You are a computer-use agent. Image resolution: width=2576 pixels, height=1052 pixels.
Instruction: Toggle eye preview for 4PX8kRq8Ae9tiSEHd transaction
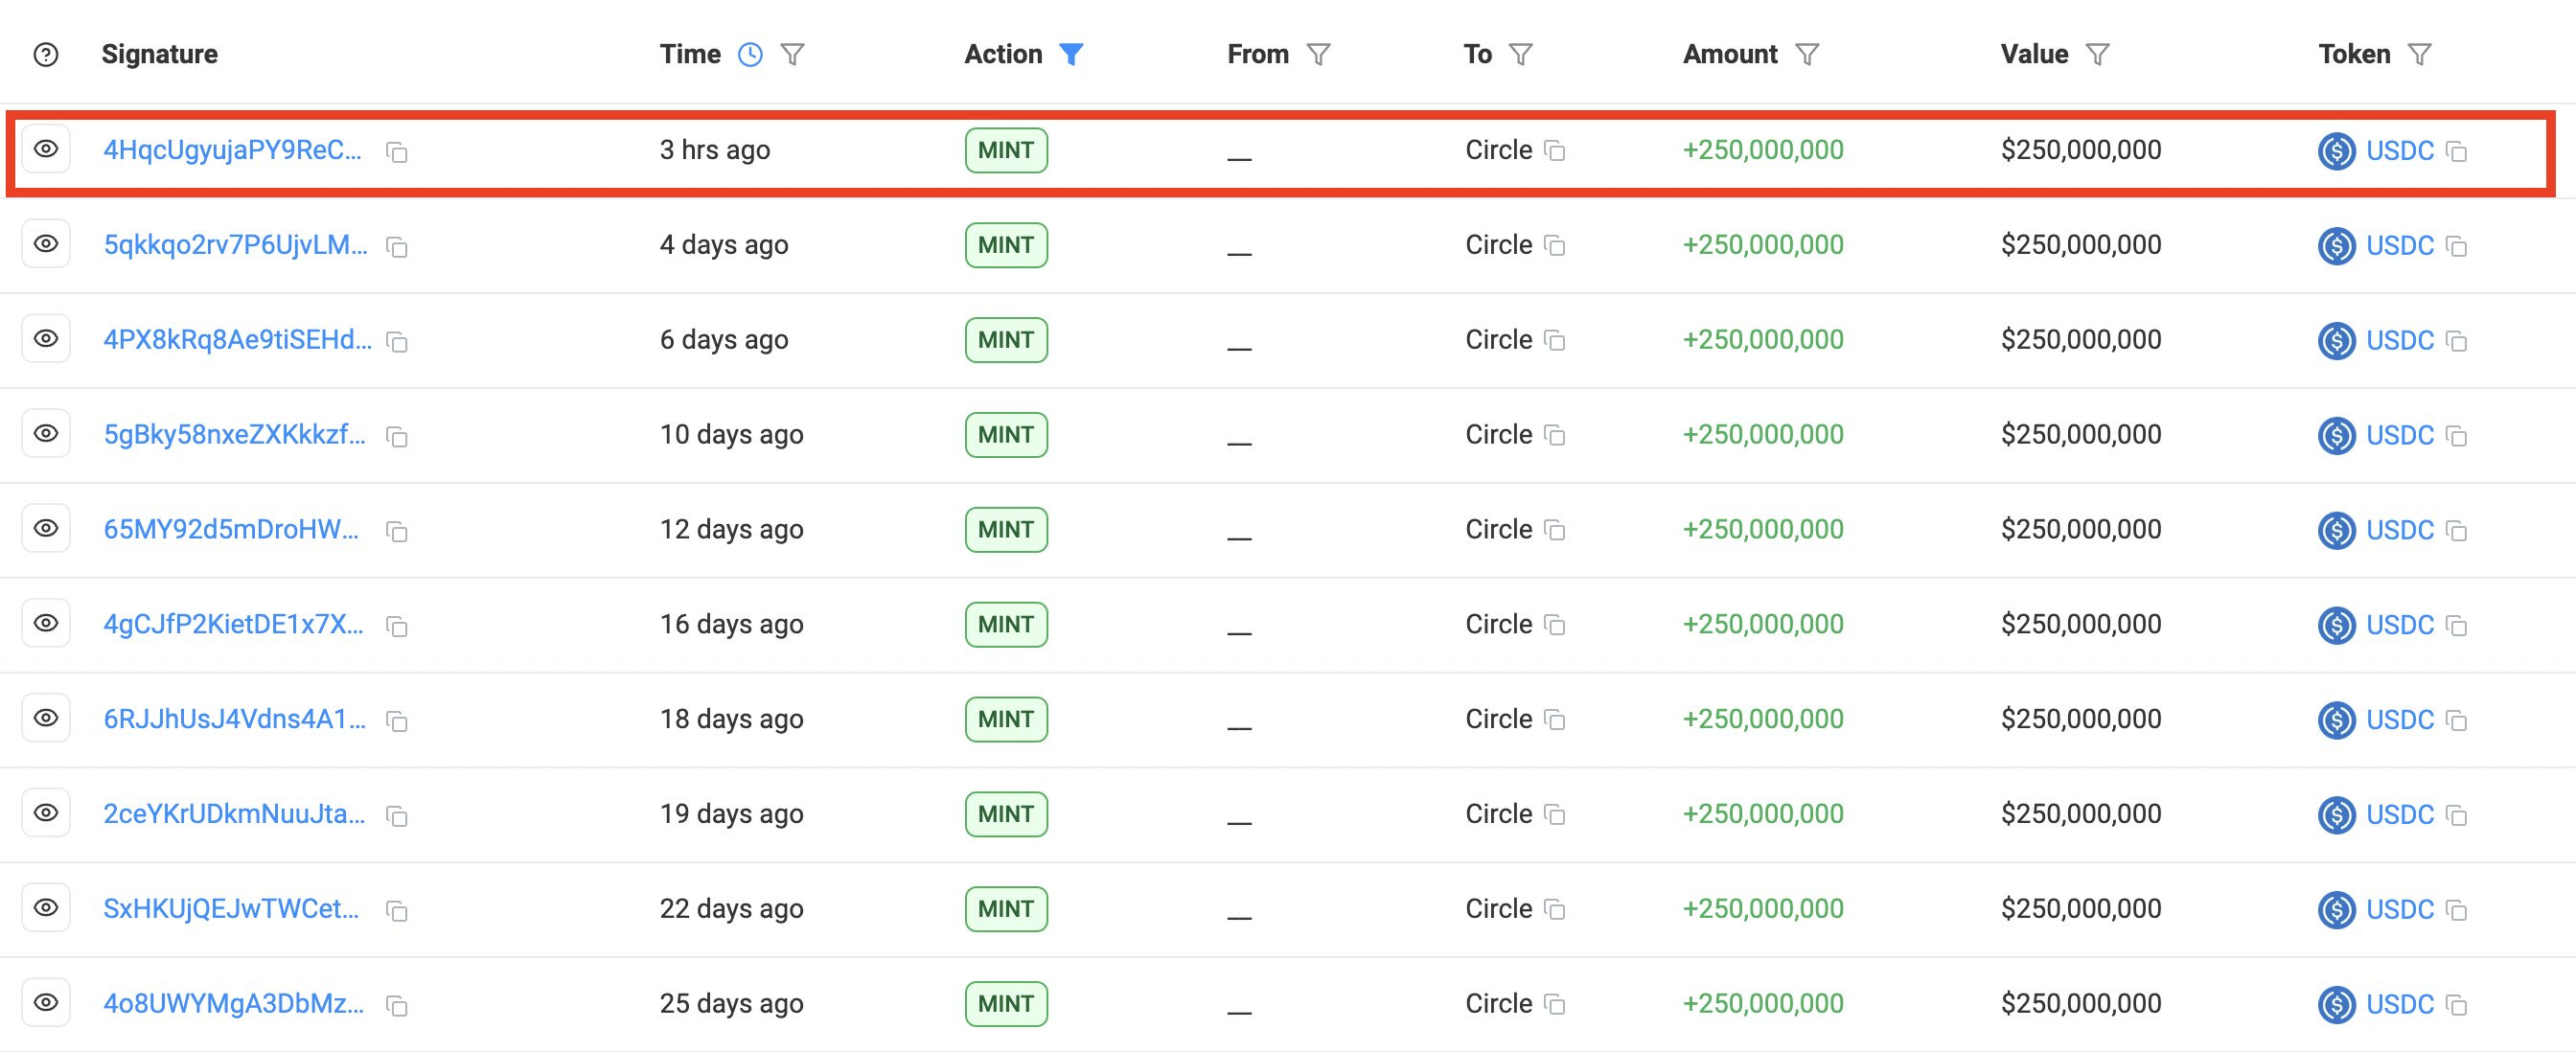[x=46, y=339]
